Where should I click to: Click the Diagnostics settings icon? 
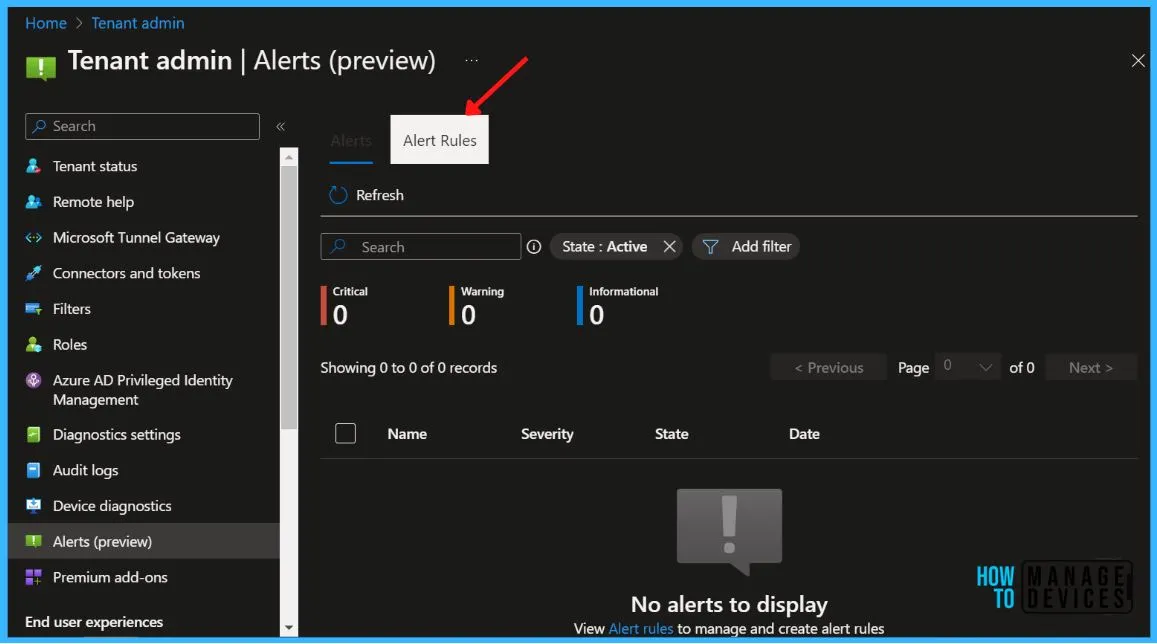pos(33,434)
